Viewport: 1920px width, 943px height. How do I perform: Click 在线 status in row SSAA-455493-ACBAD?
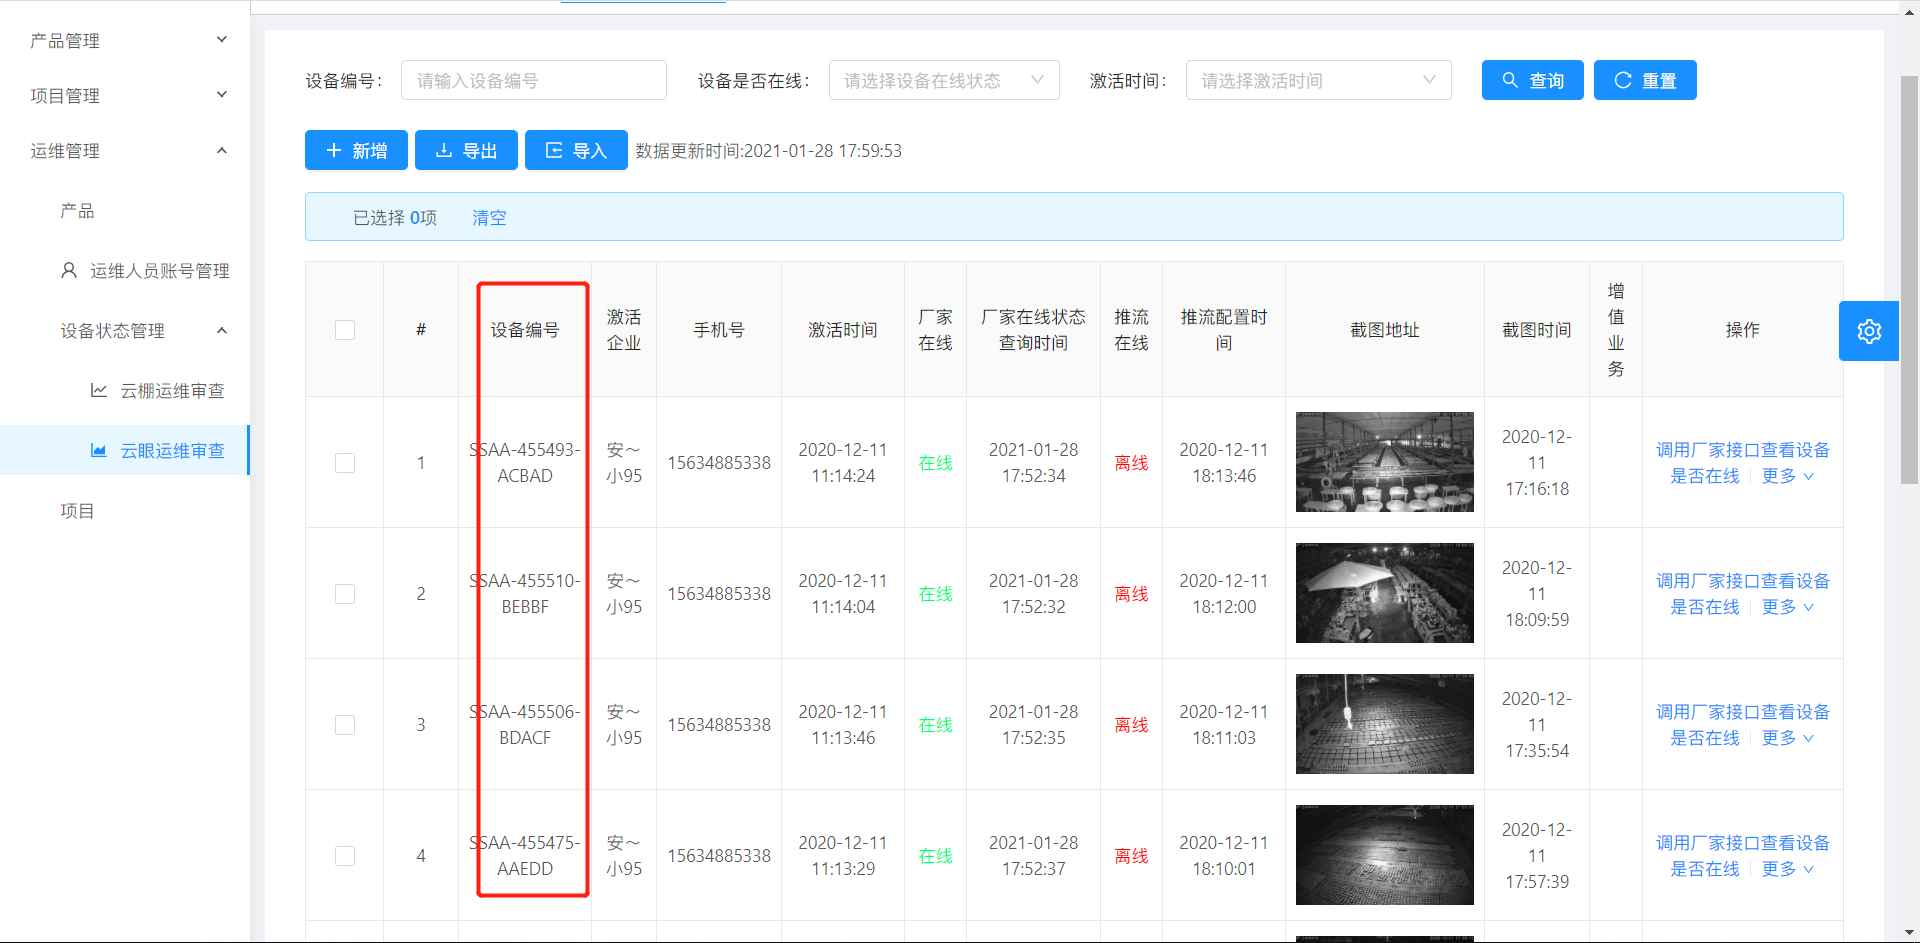coord(935,463)
